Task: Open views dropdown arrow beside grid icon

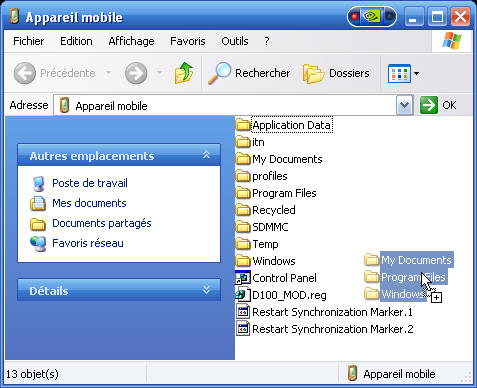Action: point(416,73)
